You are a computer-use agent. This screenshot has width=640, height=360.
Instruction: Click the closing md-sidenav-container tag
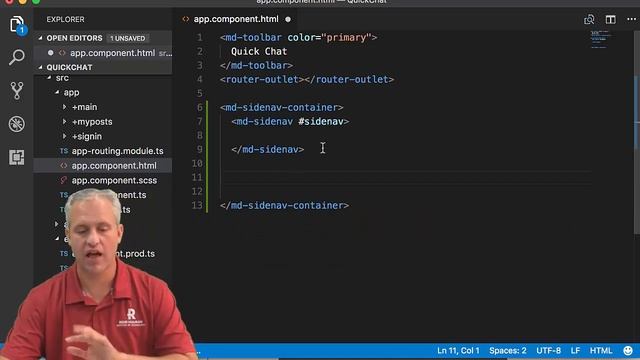point(284,205)
